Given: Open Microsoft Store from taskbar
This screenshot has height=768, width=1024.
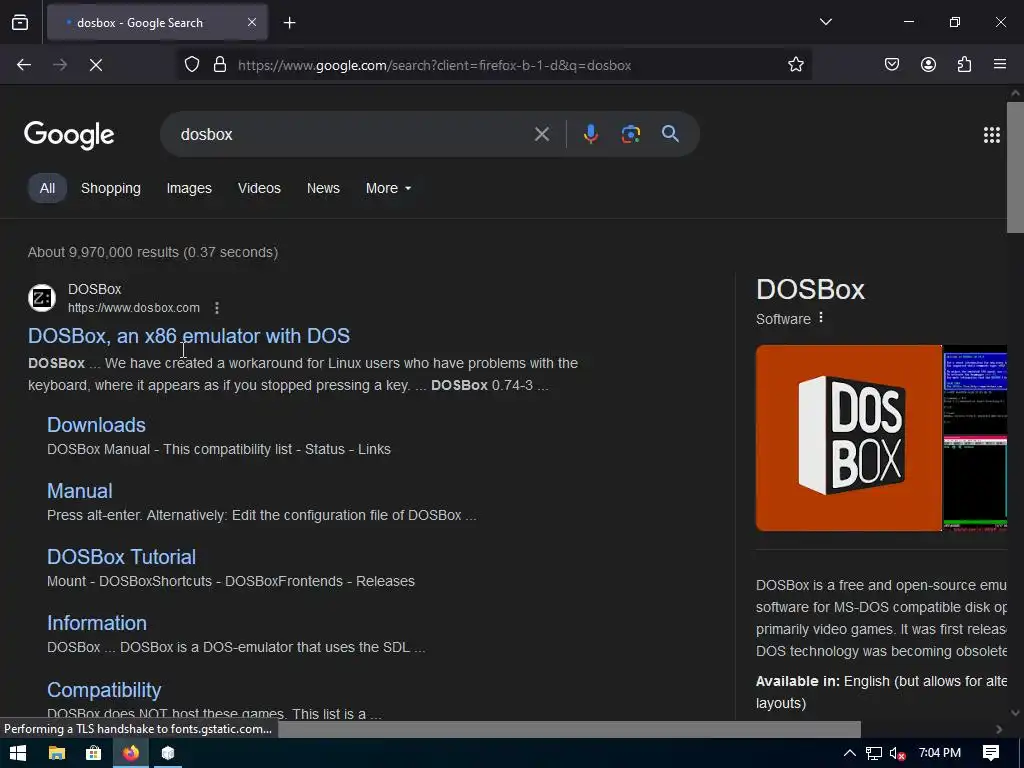Looking at the screenshot, I should [93, 753].
